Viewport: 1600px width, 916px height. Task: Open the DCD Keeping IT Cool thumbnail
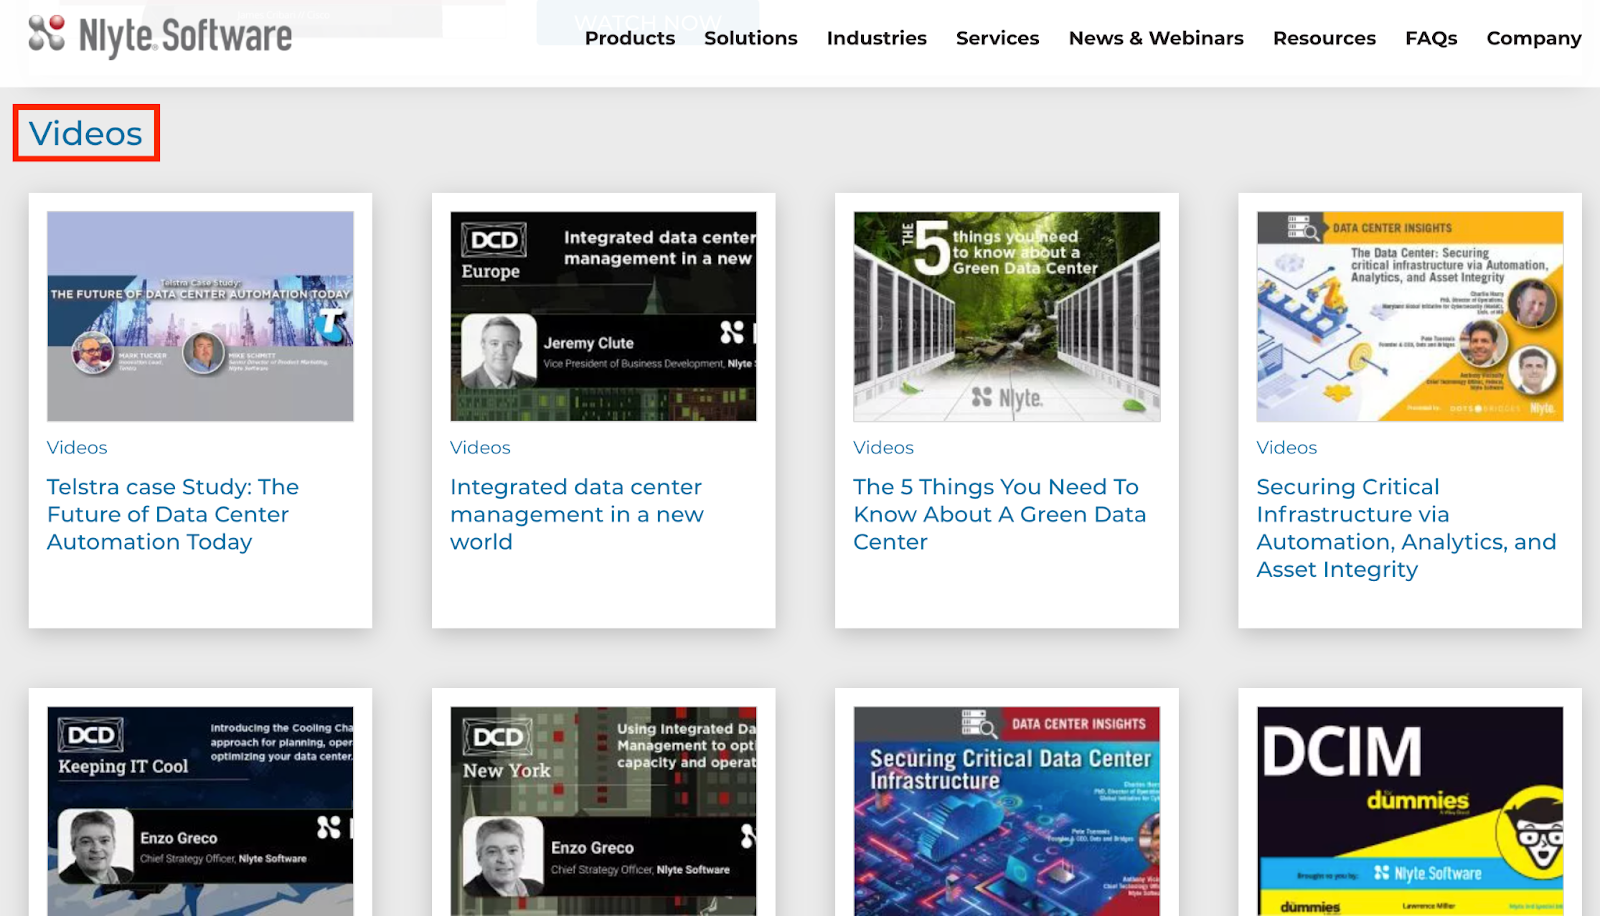200,811
